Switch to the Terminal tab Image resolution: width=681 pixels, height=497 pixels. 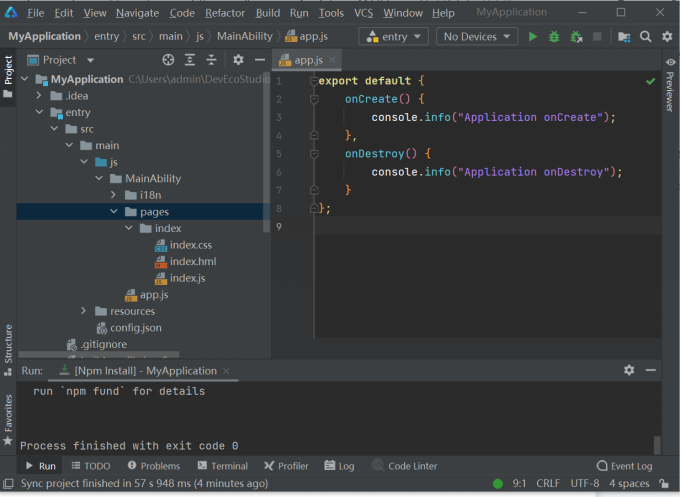[x=222, y=466]
